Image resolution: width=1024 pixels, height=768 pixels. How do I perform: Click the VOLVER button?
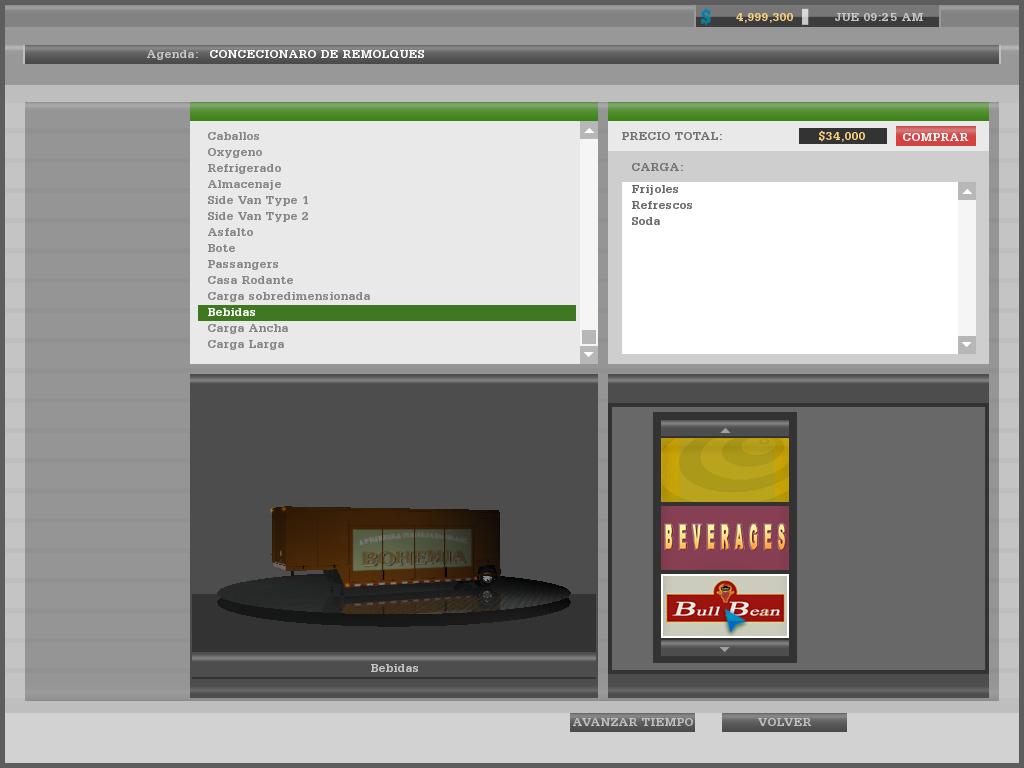click(784, 722)
